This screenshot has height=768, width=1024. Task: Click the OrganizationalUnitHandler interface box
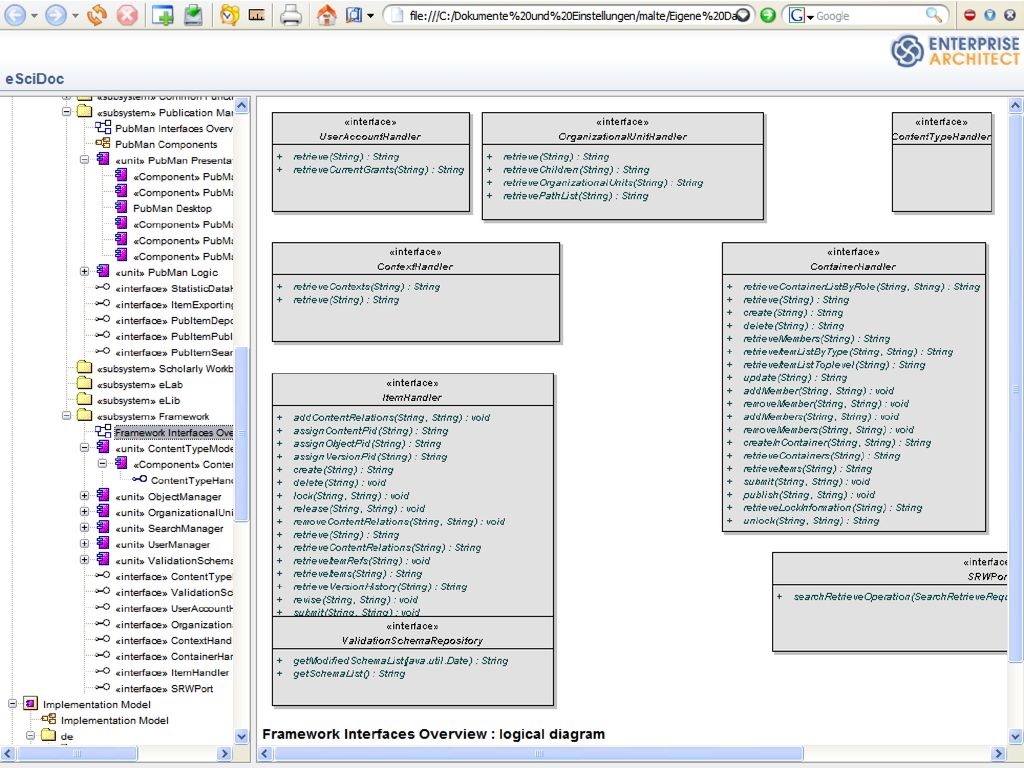pyautogui.click(x=622, y=166)
